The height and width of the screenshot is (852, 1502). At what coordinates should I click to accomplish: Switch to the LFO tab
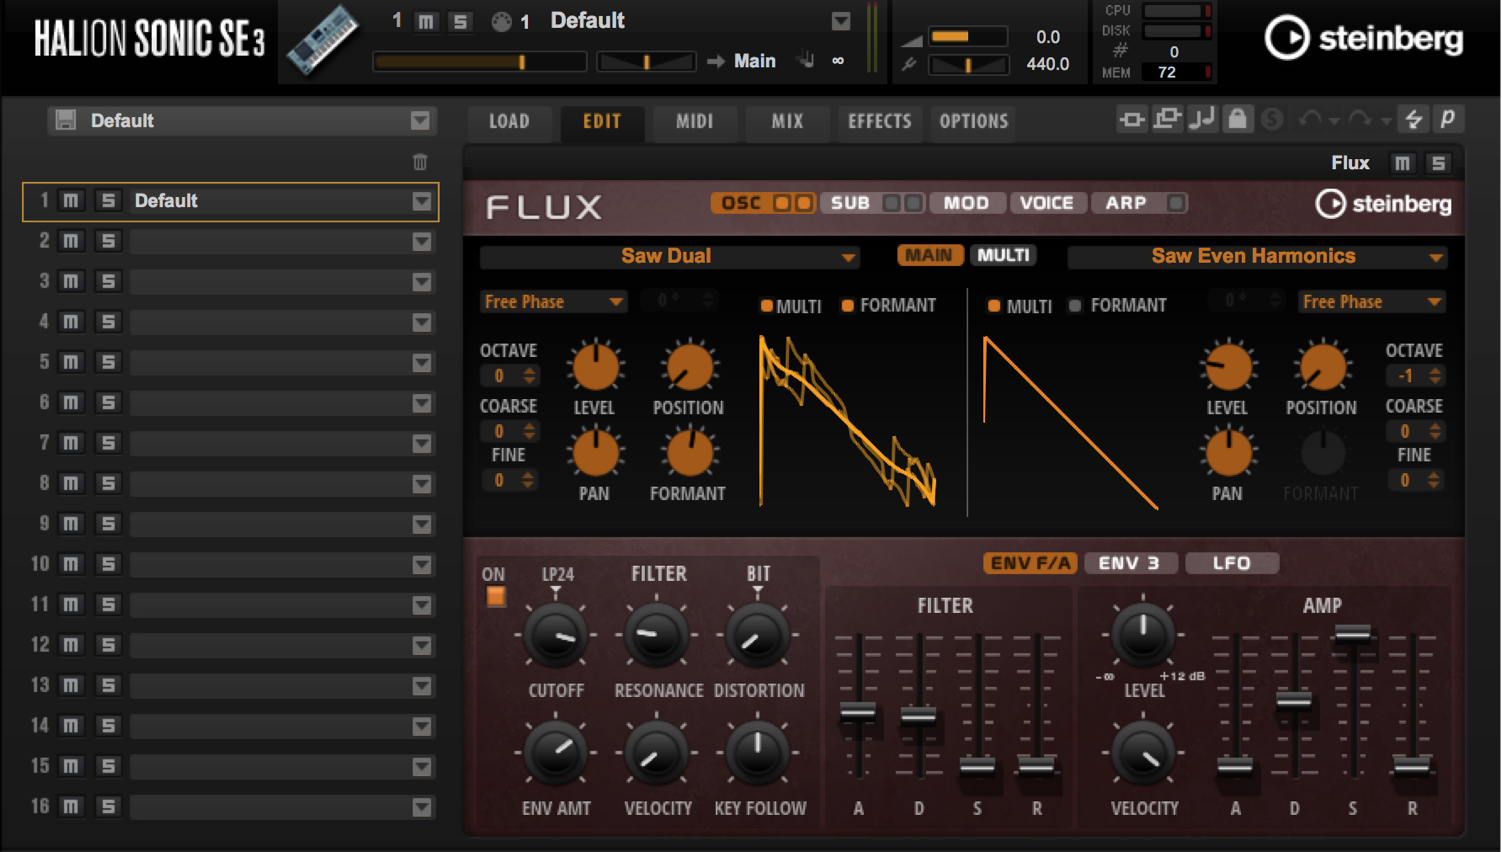click(x=1232, y=563)
